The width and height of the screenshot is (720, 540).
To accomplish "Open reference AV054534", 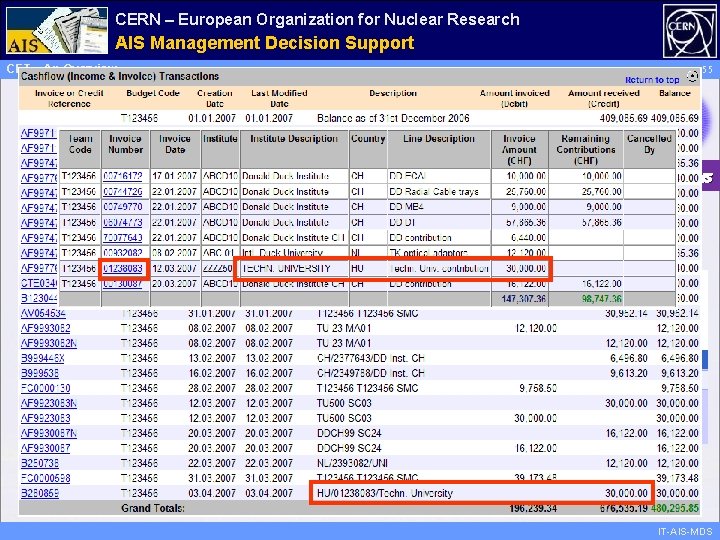I will pyautogui.click(x=43, y=314).
